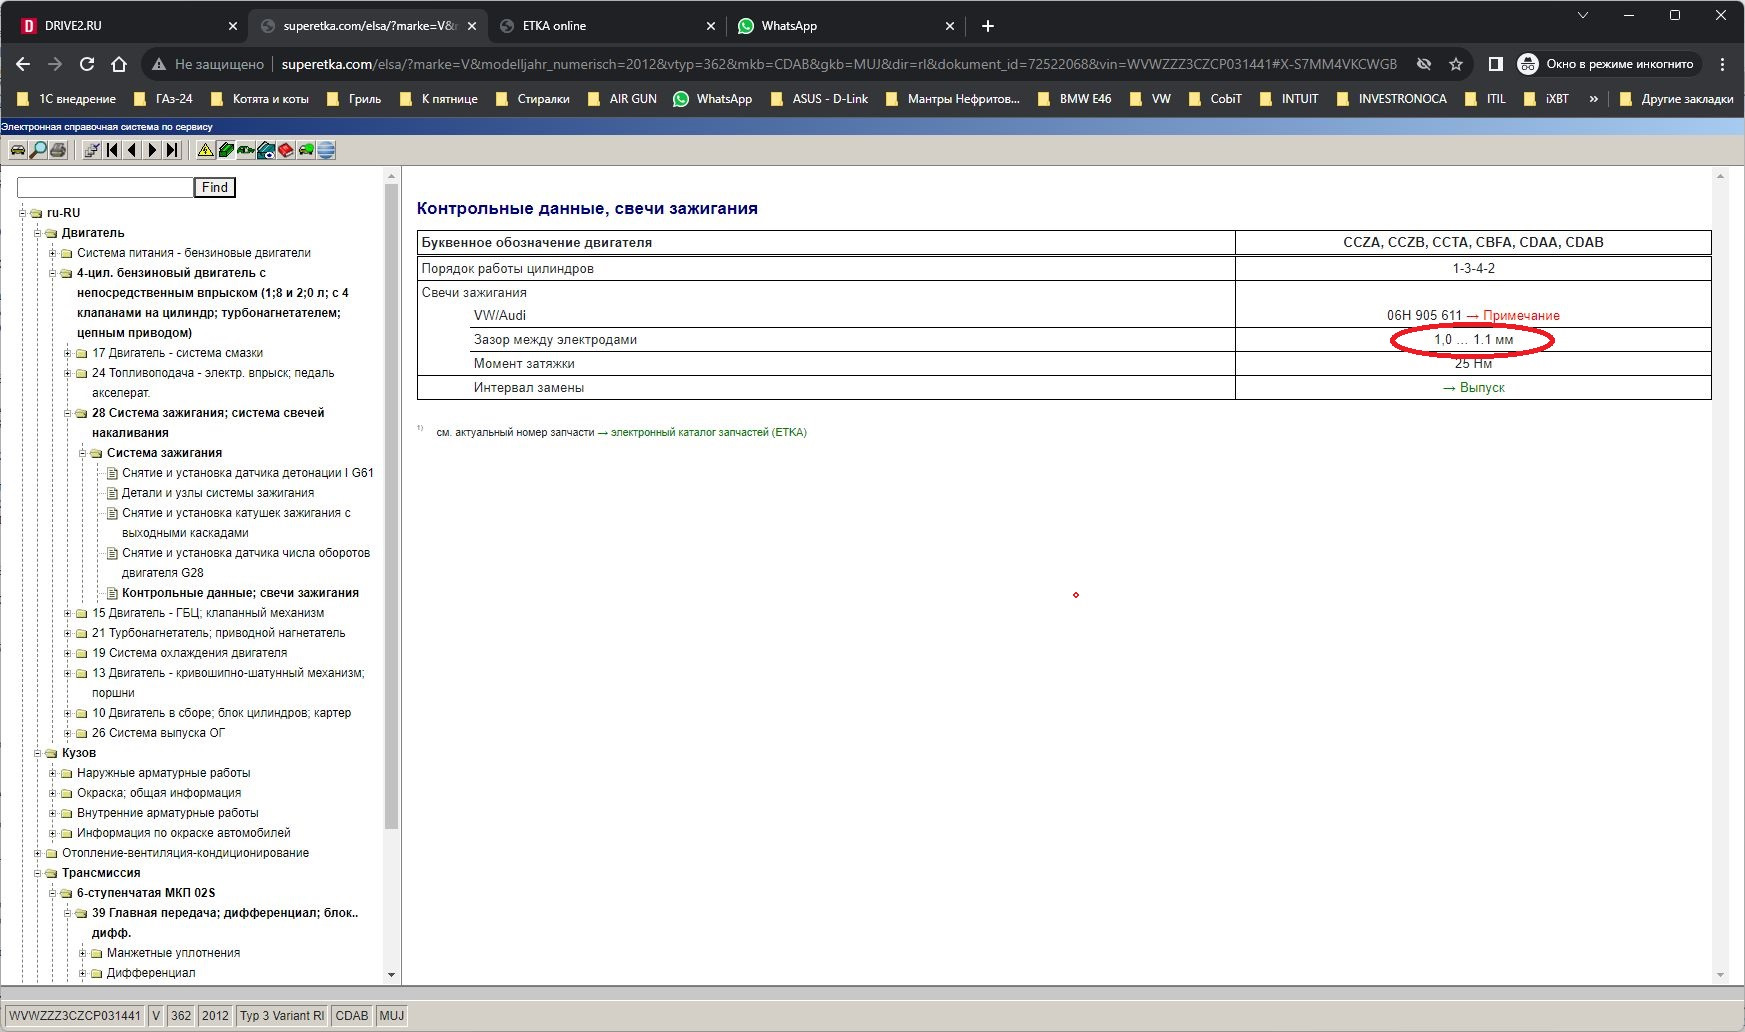Screen dimensions: 1745x1032
Task: Switch to the WhatsApp browser tab
Action: click(x=845, y=26)
